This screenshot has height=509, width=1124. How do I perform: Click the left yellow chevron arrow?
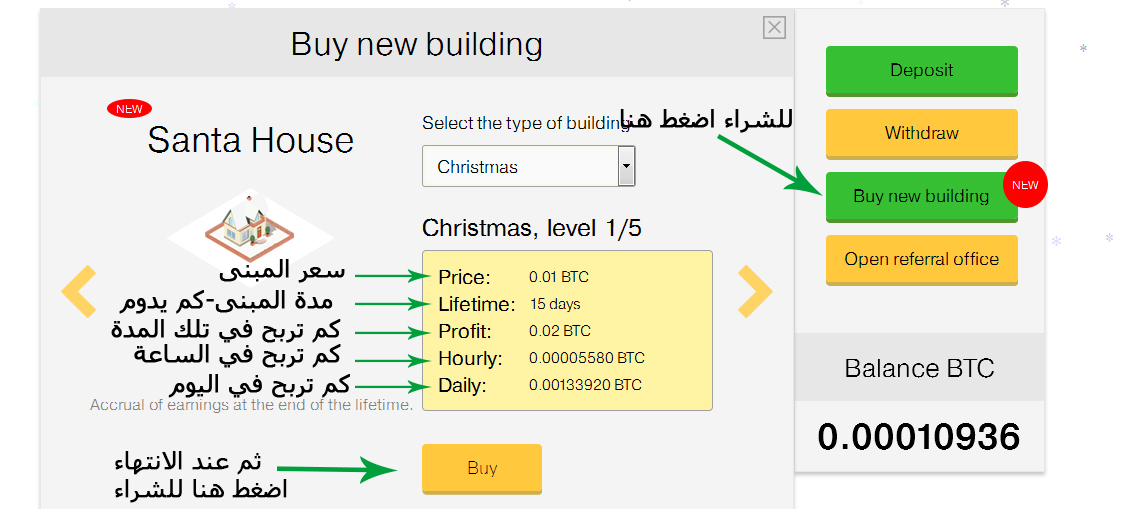(x=79, y=291)
